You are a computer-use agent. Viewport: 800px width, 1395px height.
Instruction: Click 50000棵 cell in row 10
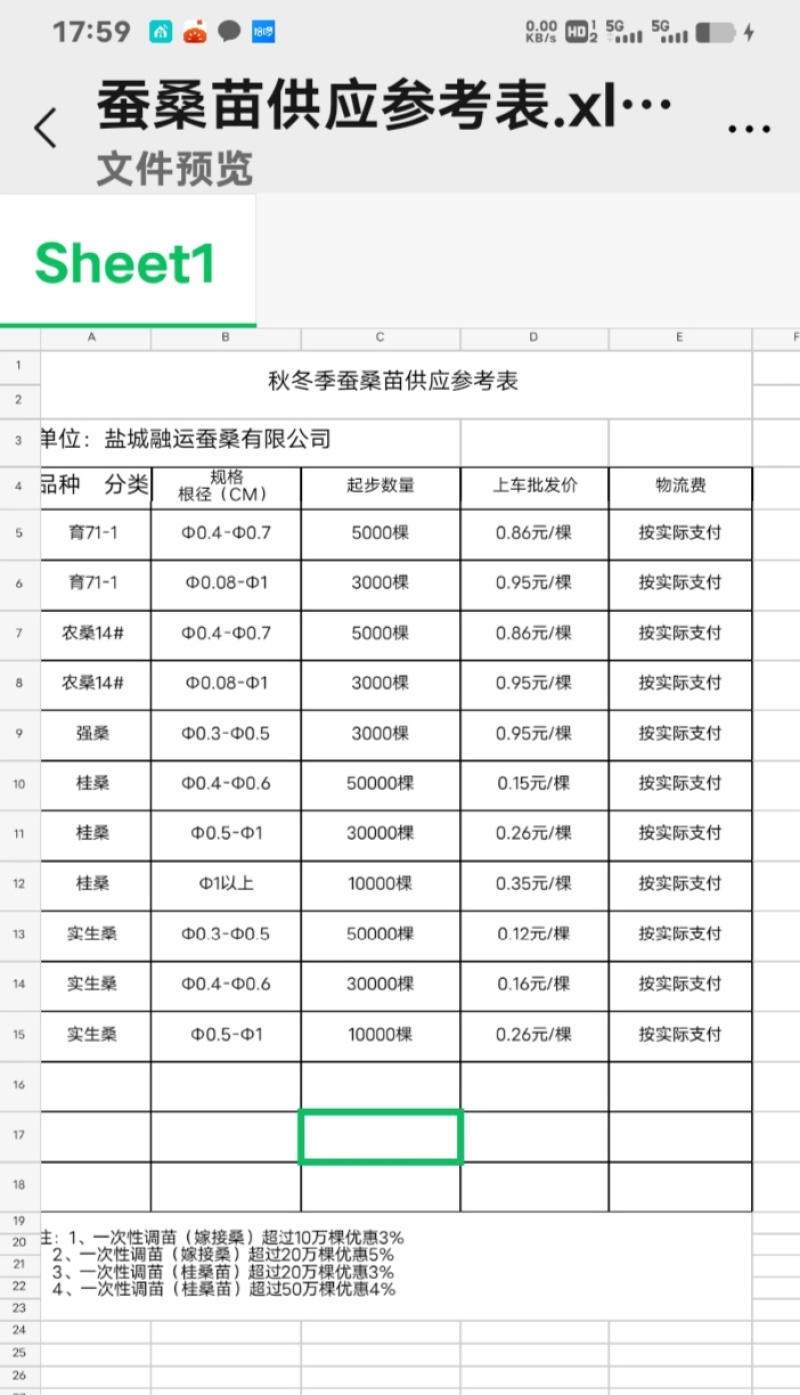coord(380,784)
